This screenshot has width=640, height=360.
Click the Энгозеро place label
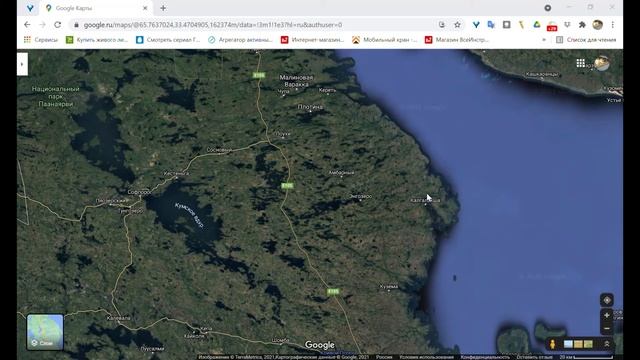coord(360,196)
